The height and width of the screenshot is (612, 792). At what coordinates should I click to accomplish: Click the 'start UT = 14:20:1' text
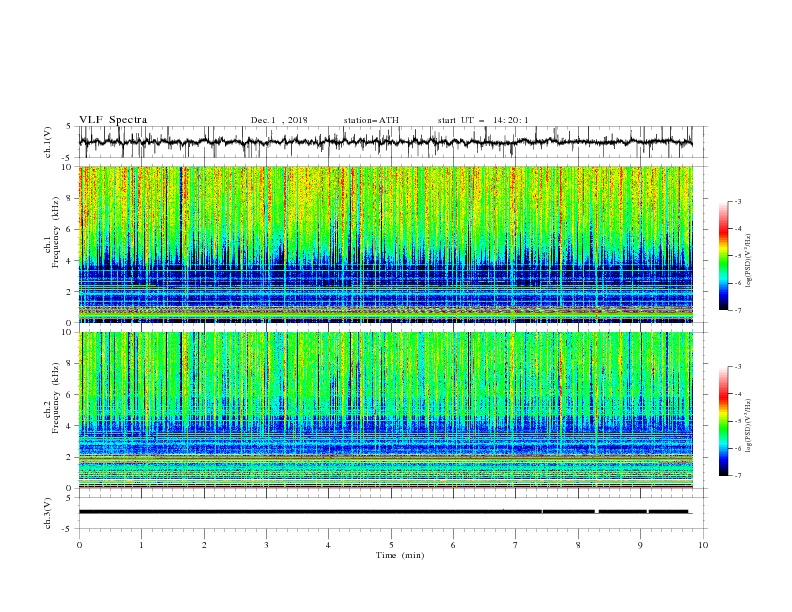point(483,120)
